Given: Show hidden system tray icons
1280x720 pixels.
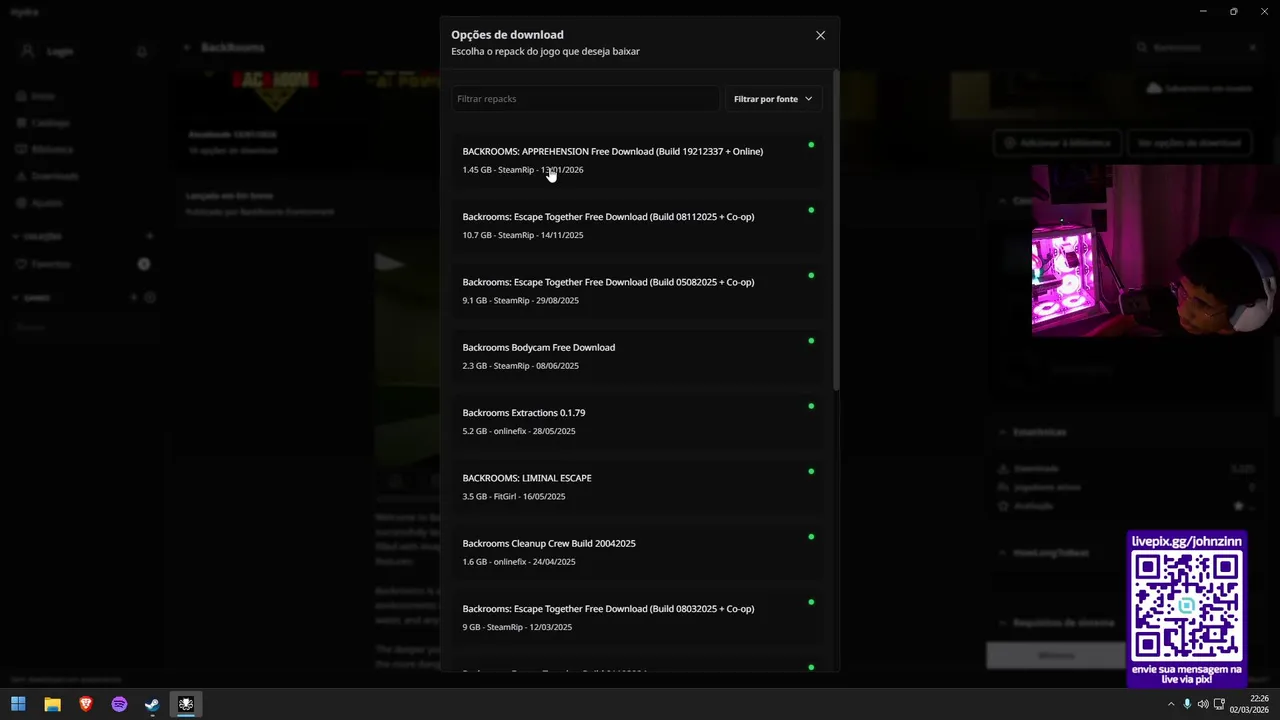Looking at the screenshot, I should click(1171, 704).
